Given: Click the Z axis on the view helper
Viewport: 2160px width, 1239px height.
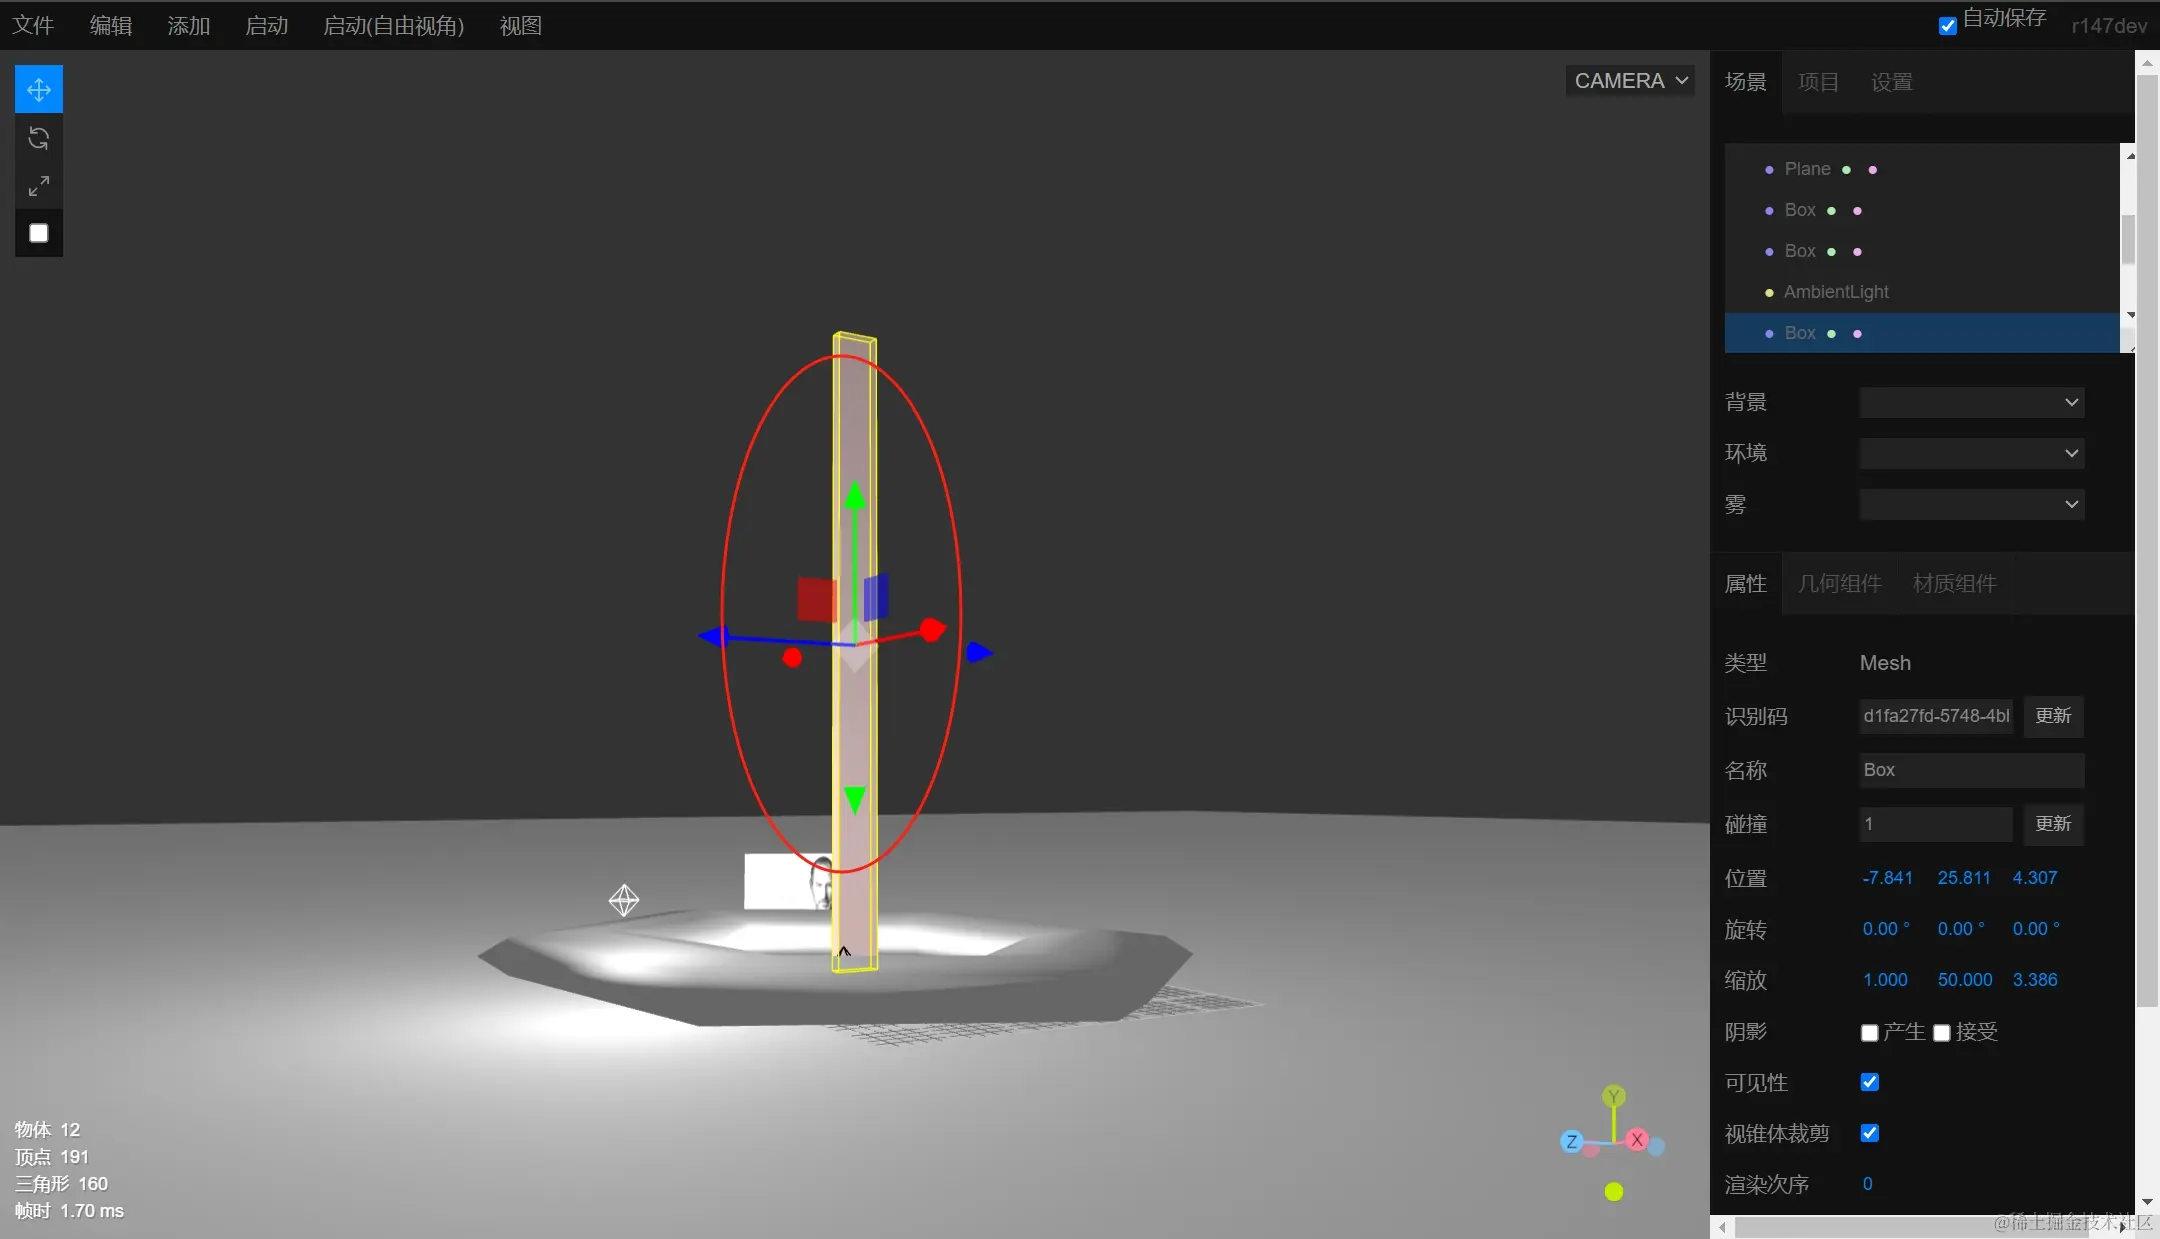Looking at the screenshot, I should [x=1571, y=1141].
